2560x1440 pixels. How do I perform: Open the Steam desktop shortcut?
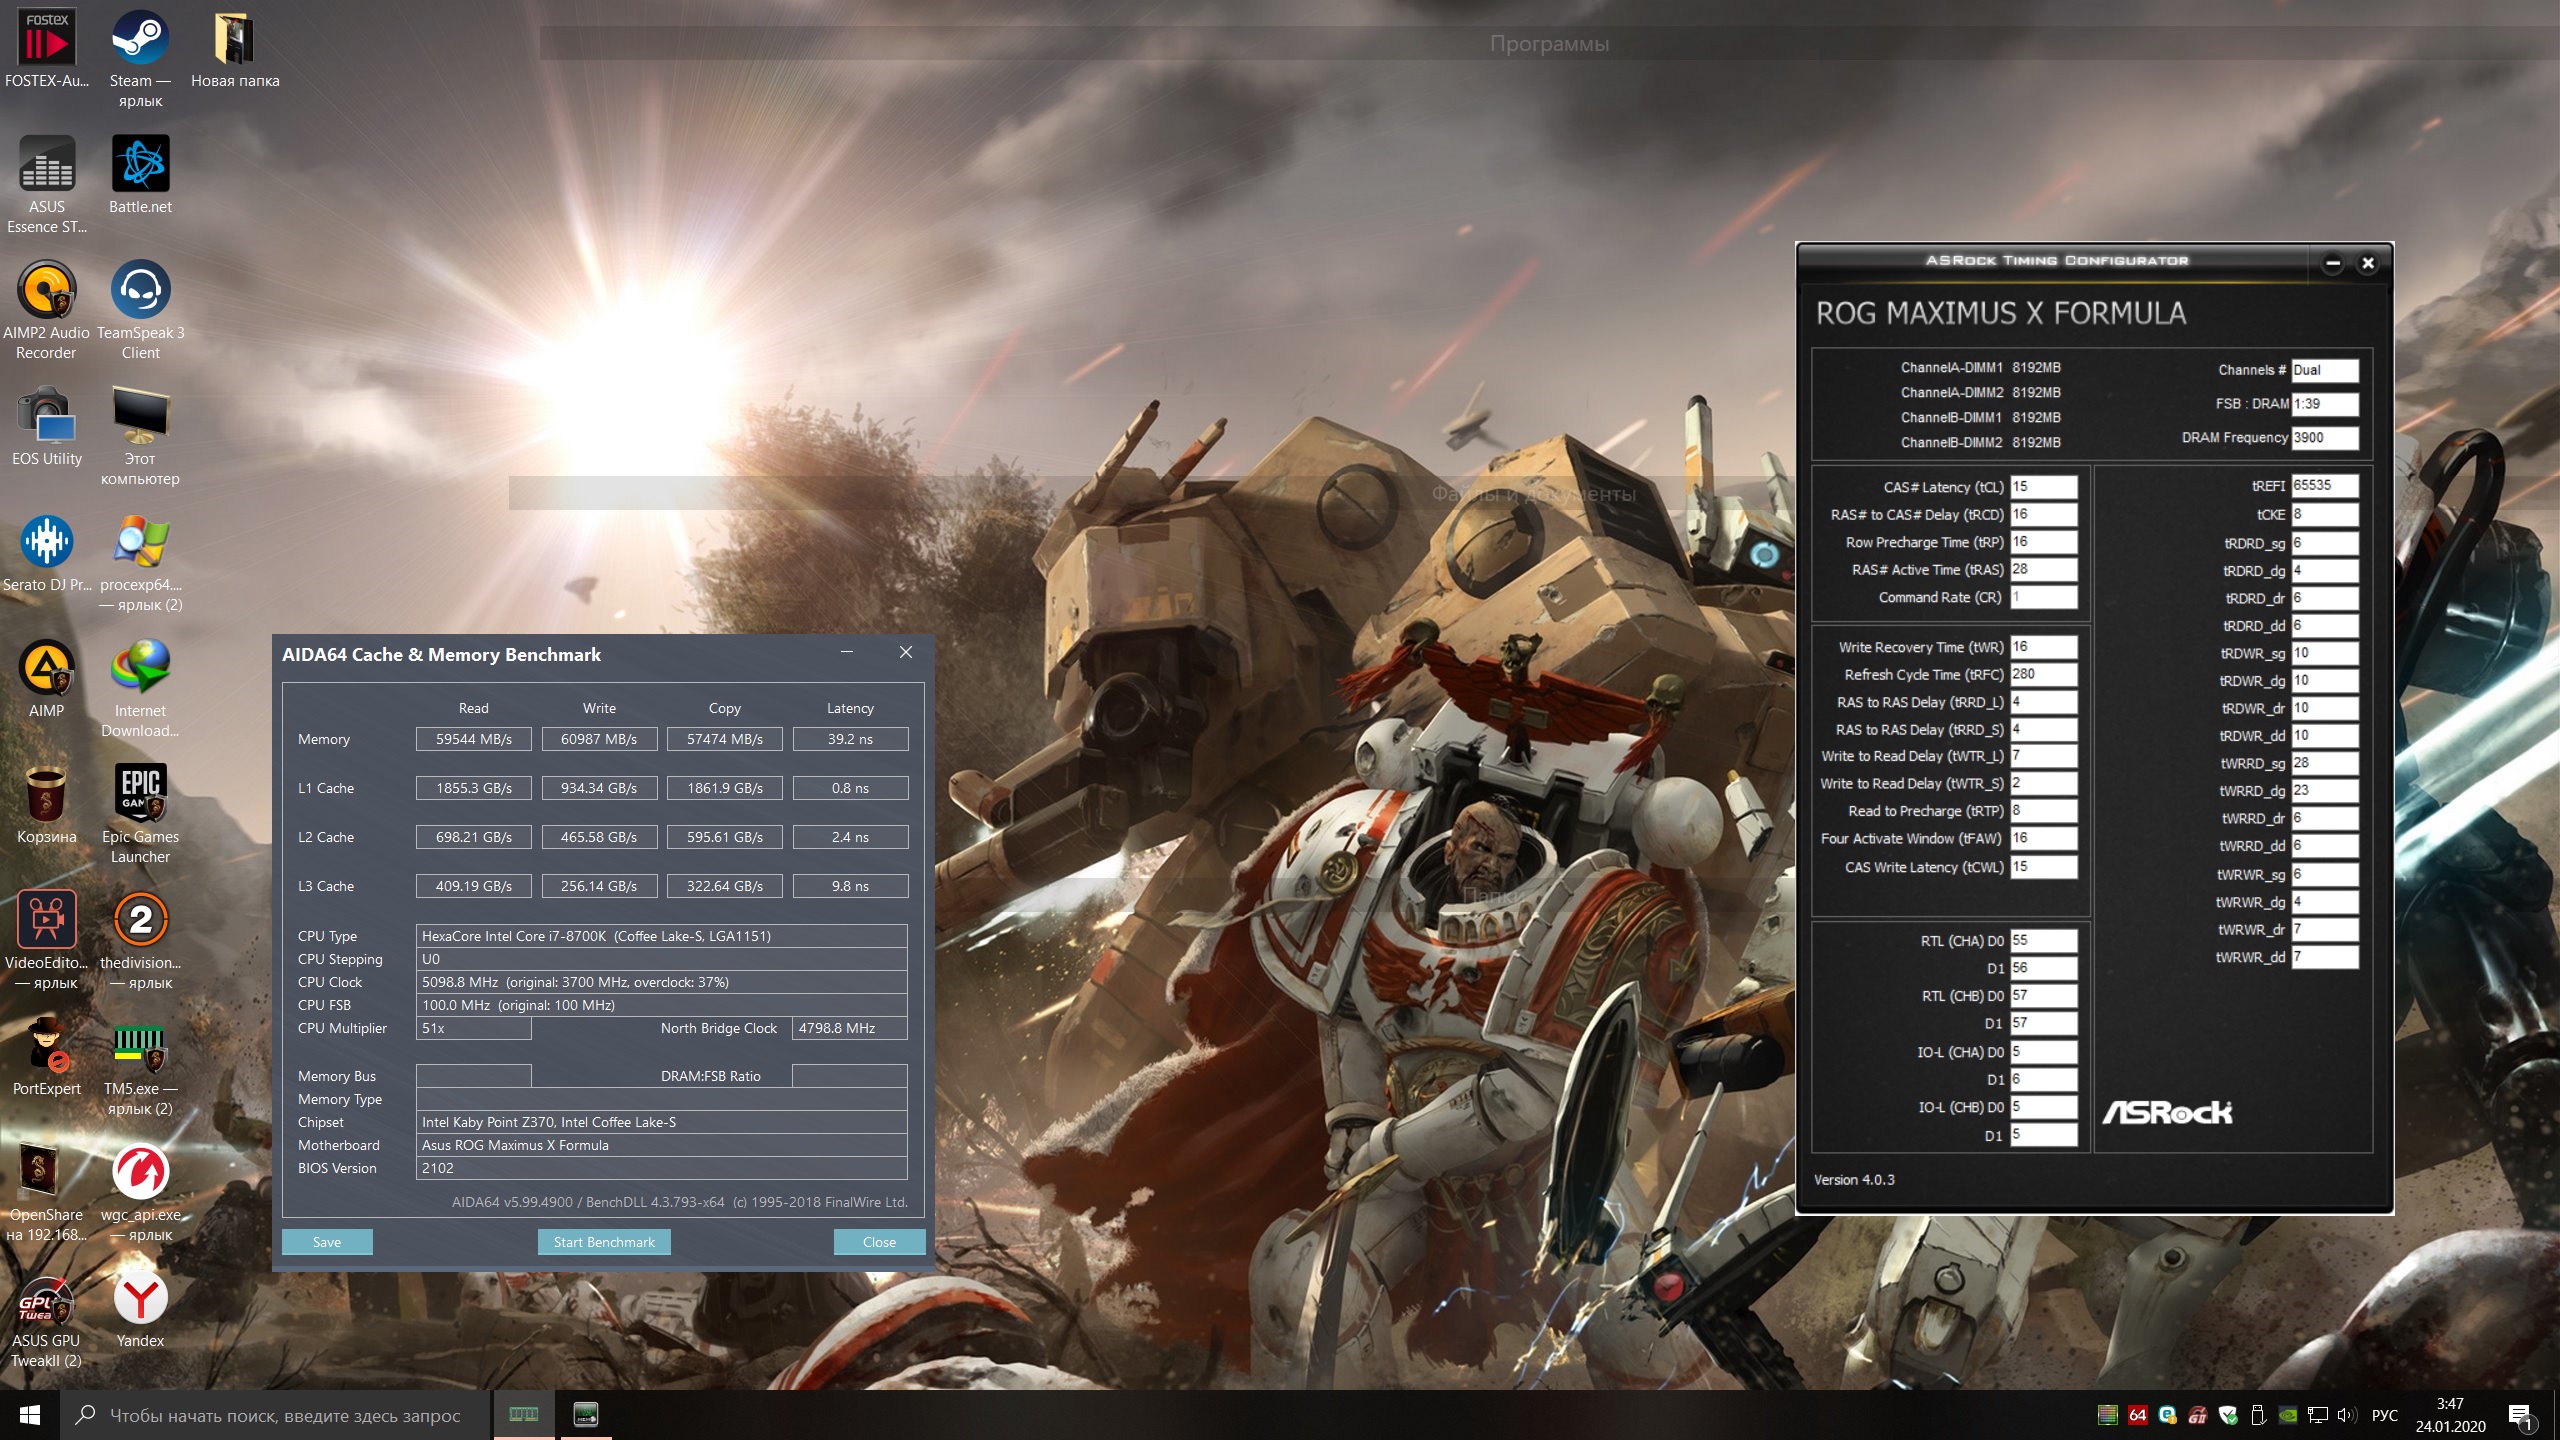click(140, 40)
